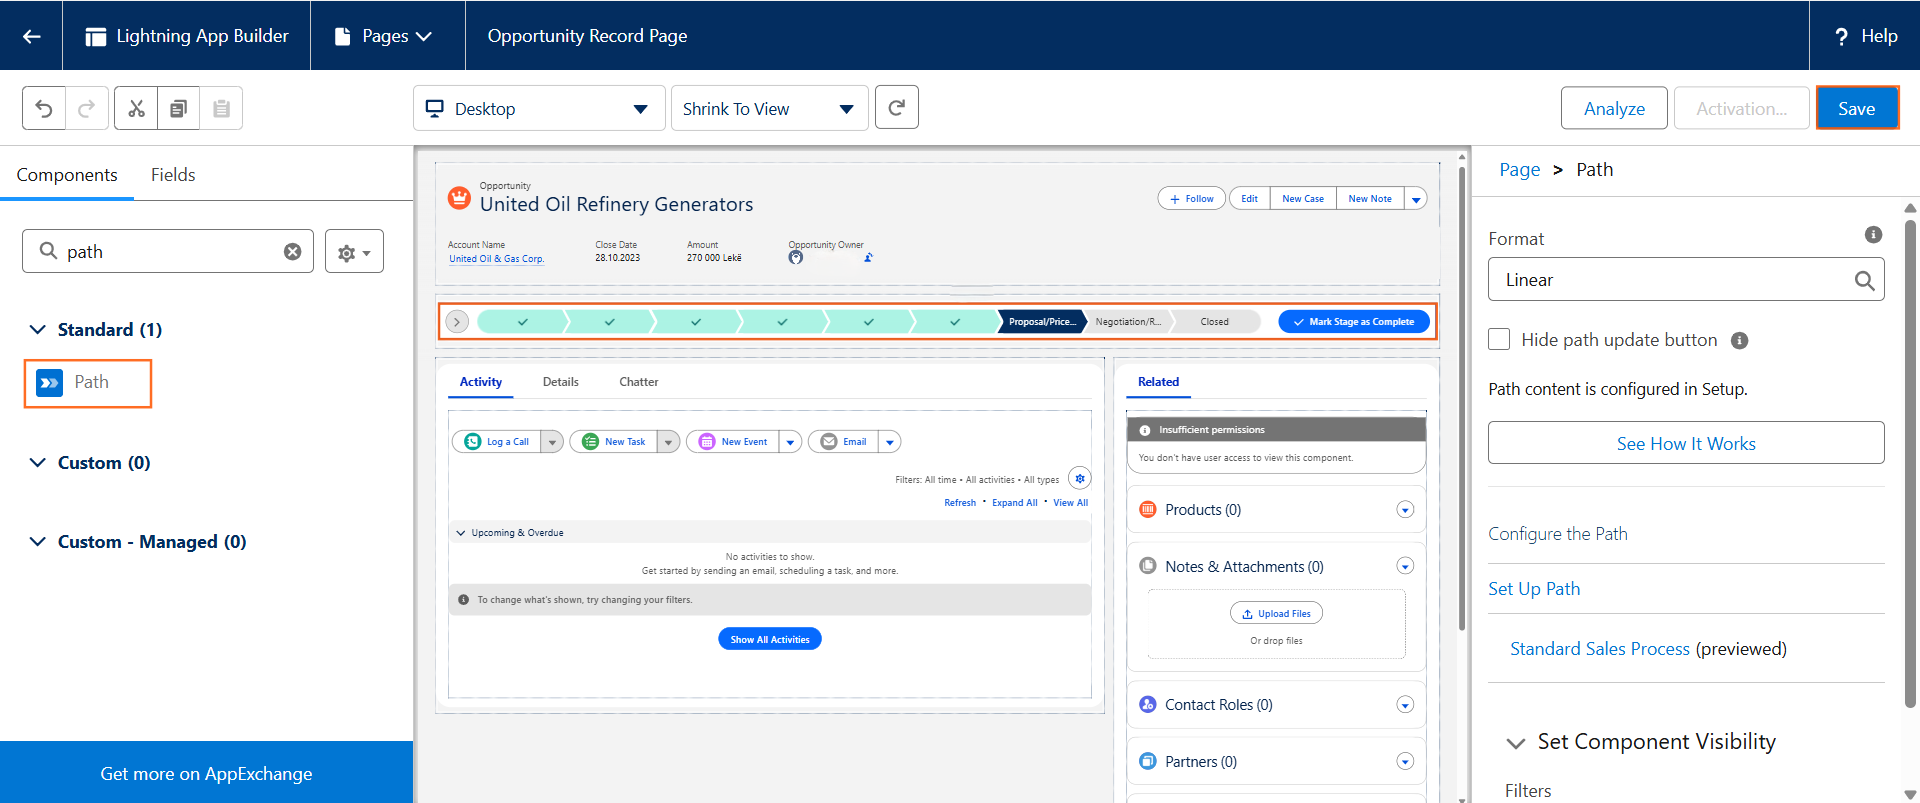The width and height of the screenshot is (1920, 803).
Task: Click the opportunity record icon
Action: (459, 198)
